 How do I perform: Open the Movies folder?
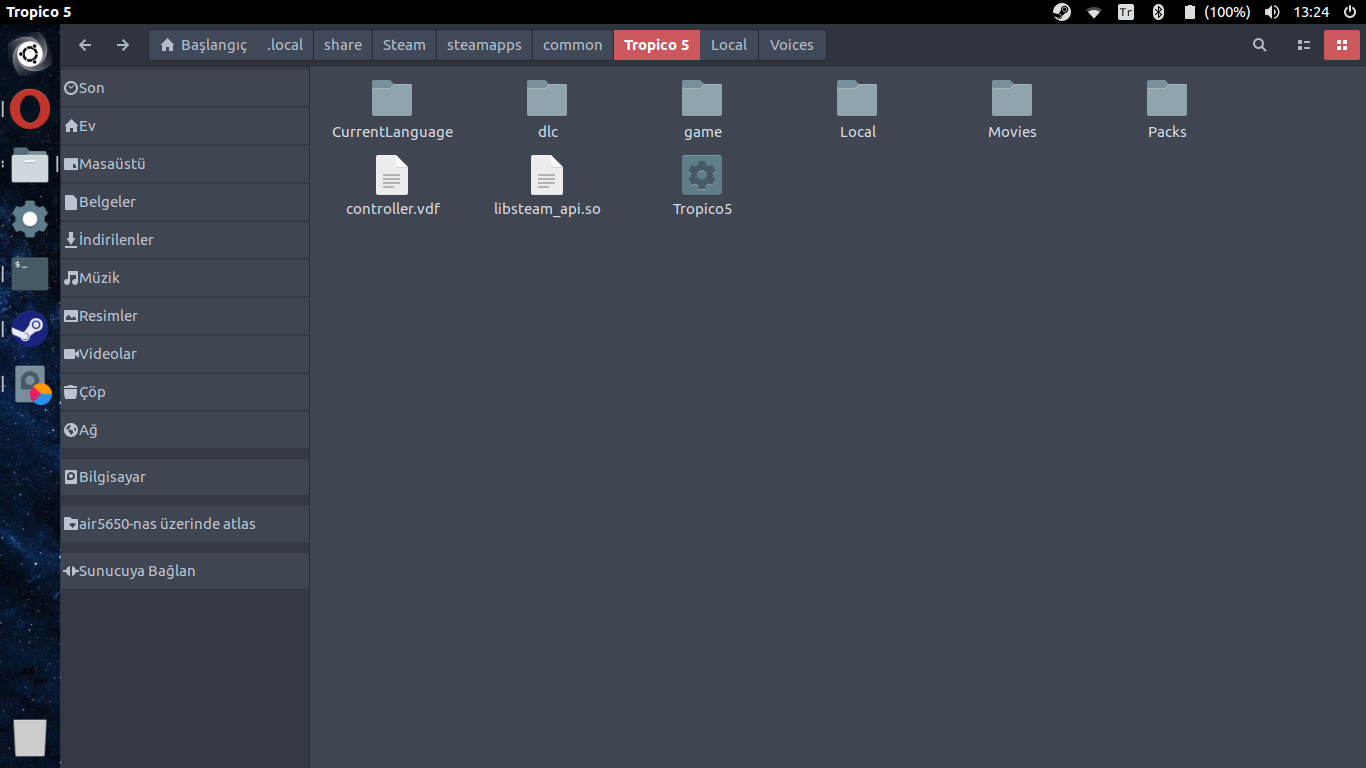pos(1012,99)
